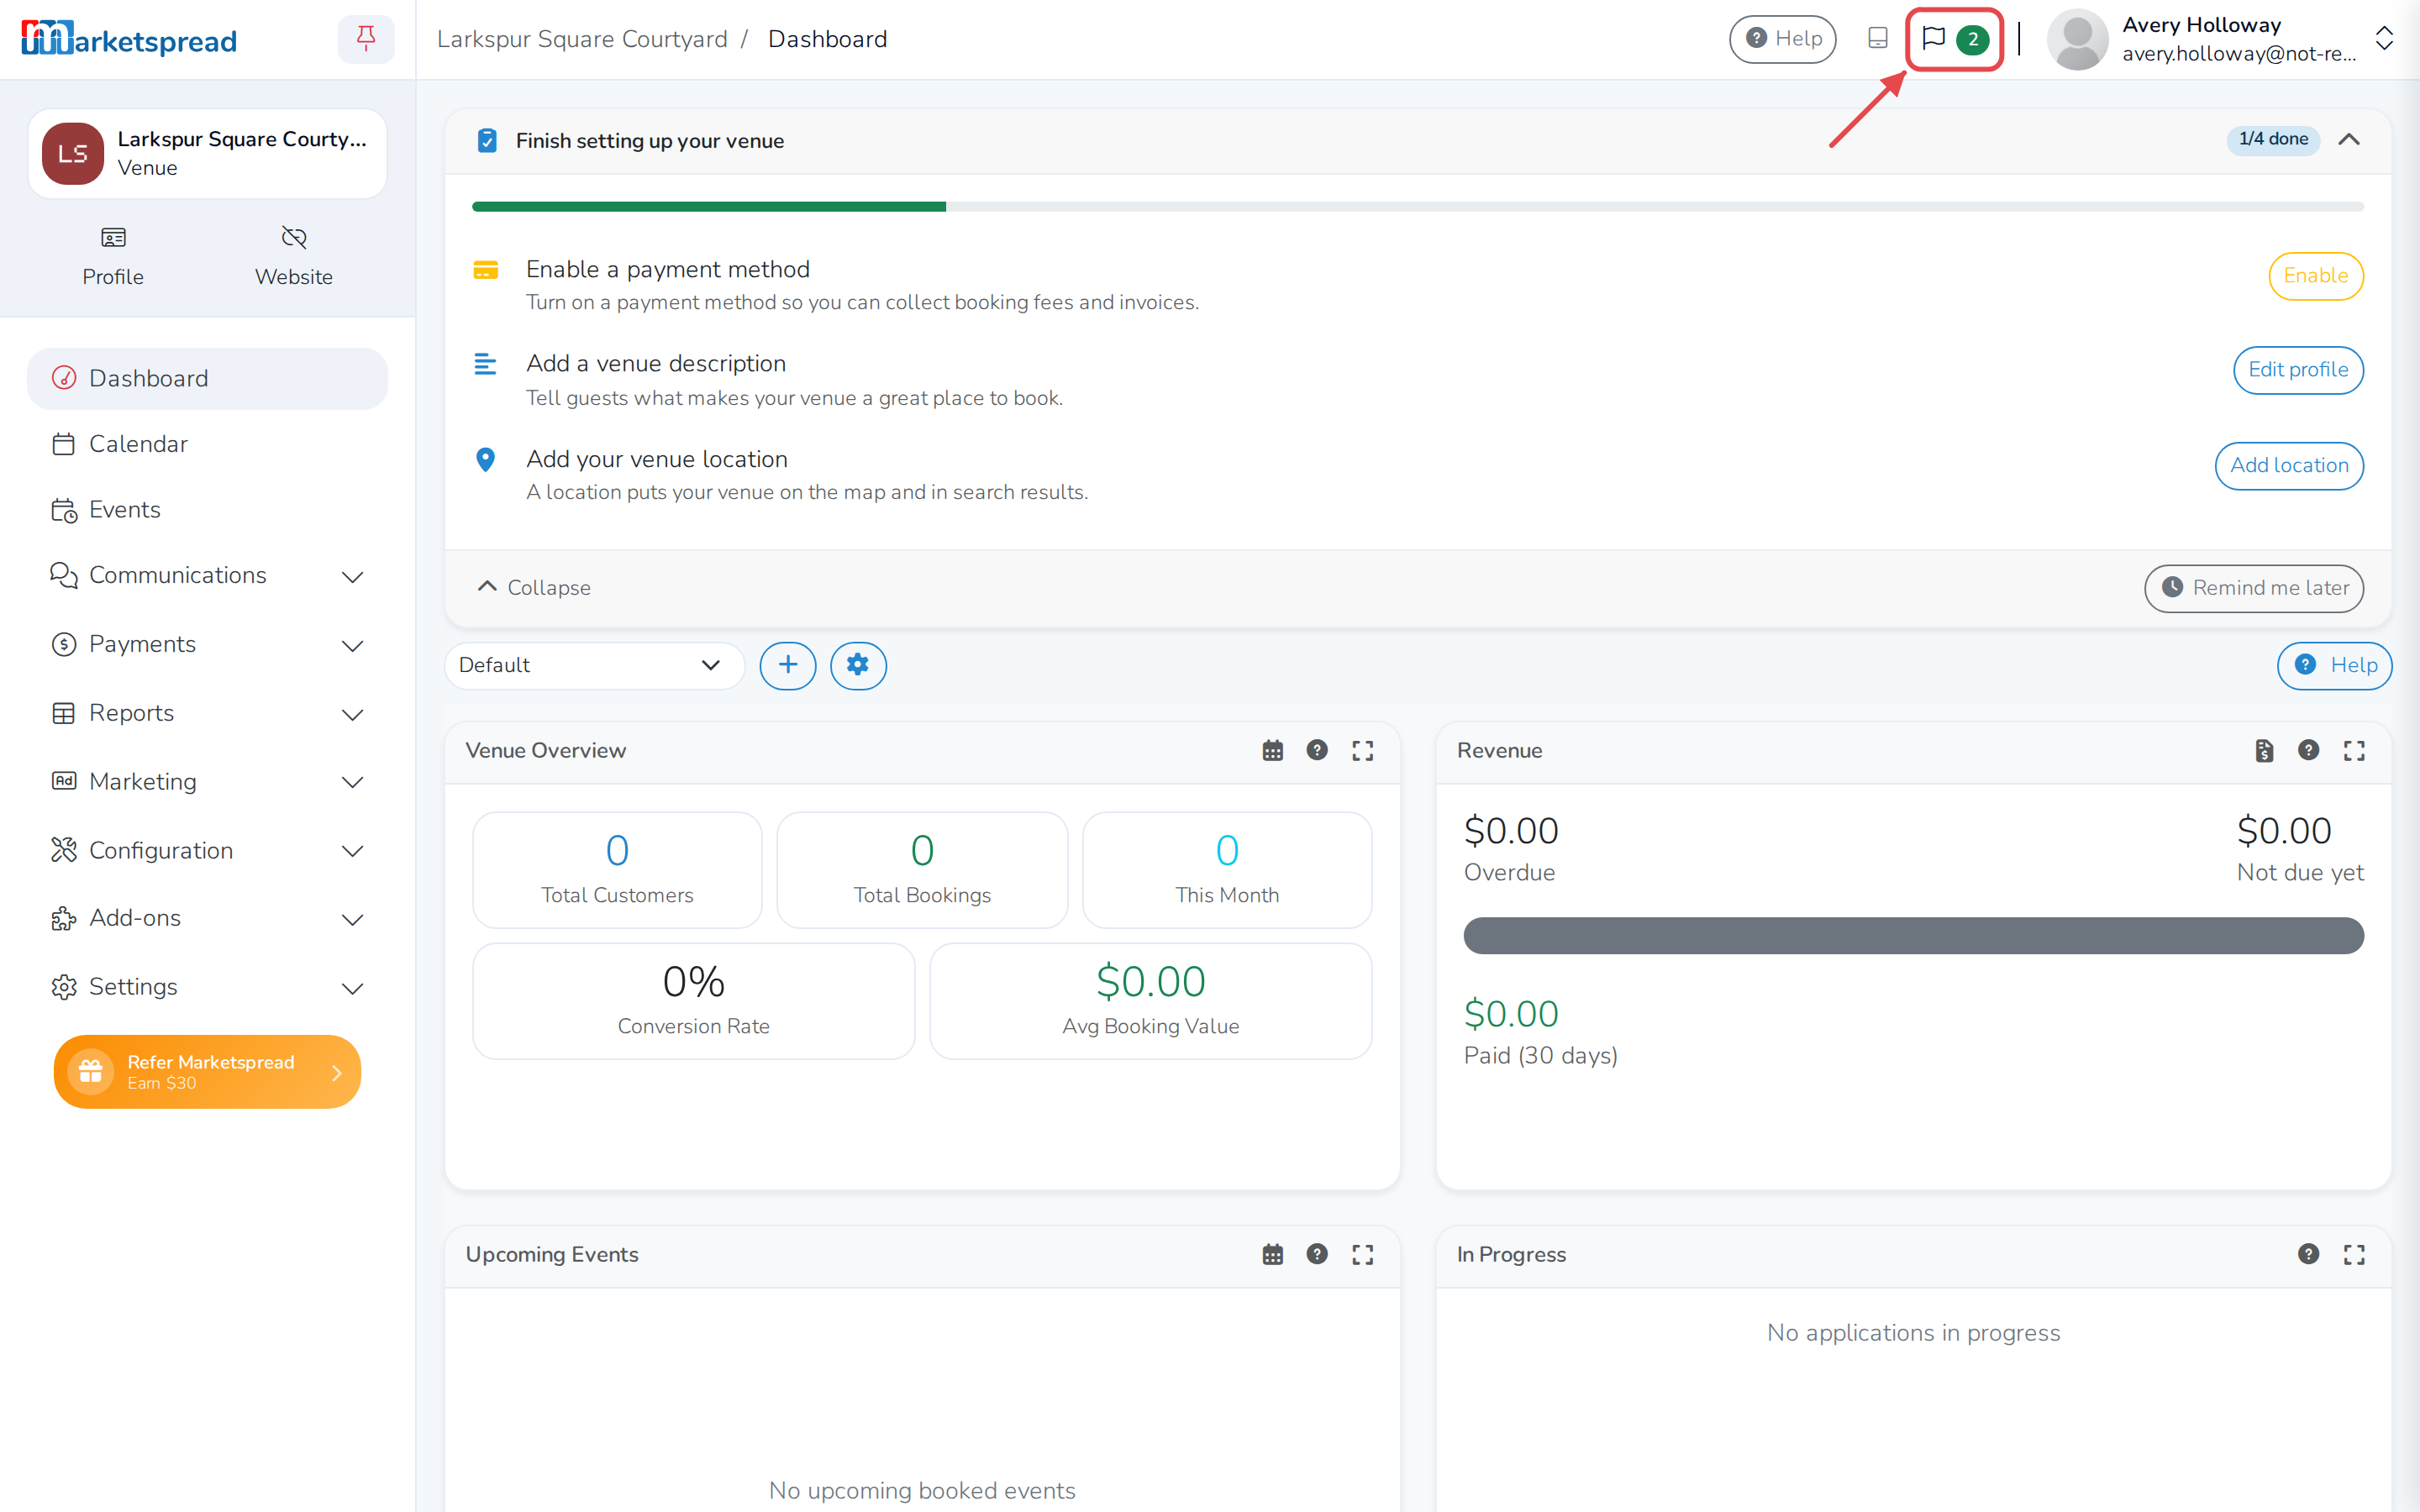Click the Enable payment method button

coord(2315,276)
